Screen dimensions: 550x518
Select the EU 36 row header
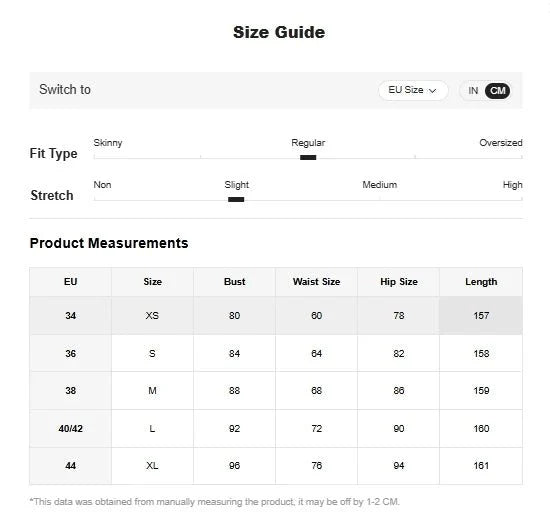71,353
